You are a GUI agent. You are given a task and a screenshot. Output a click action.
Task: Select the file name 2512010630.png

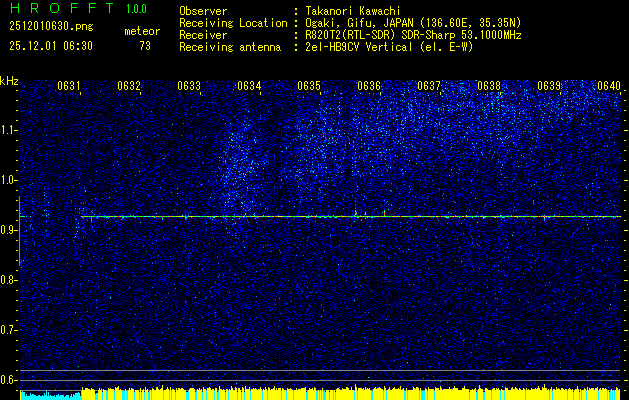(x=51, y=27)
